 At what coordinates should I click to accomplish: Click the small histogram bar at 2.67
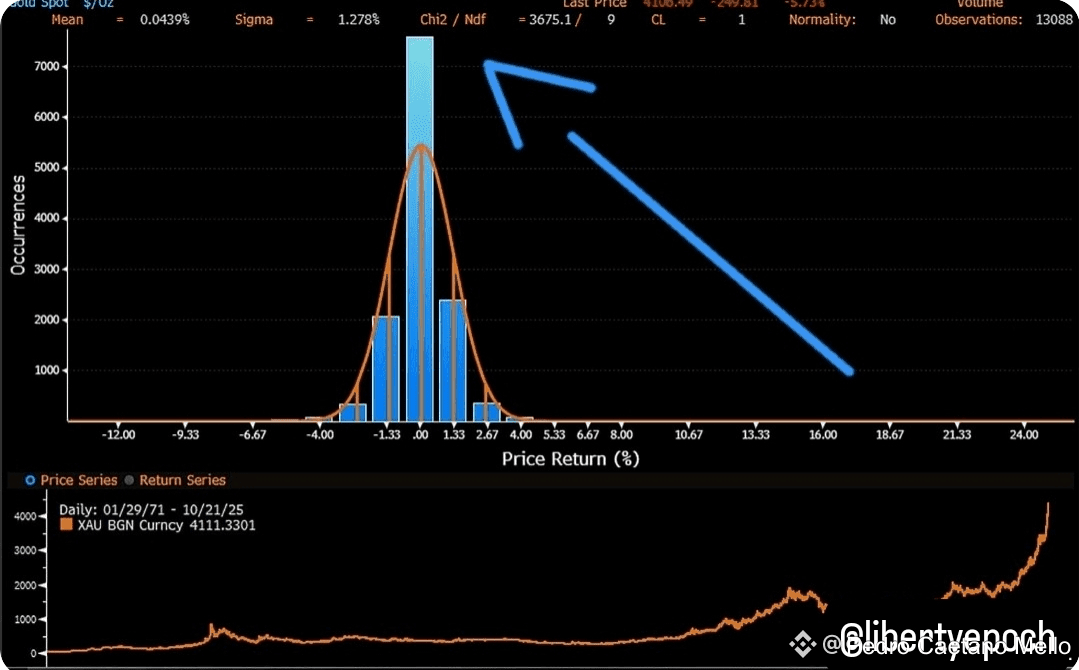(487, 412)
